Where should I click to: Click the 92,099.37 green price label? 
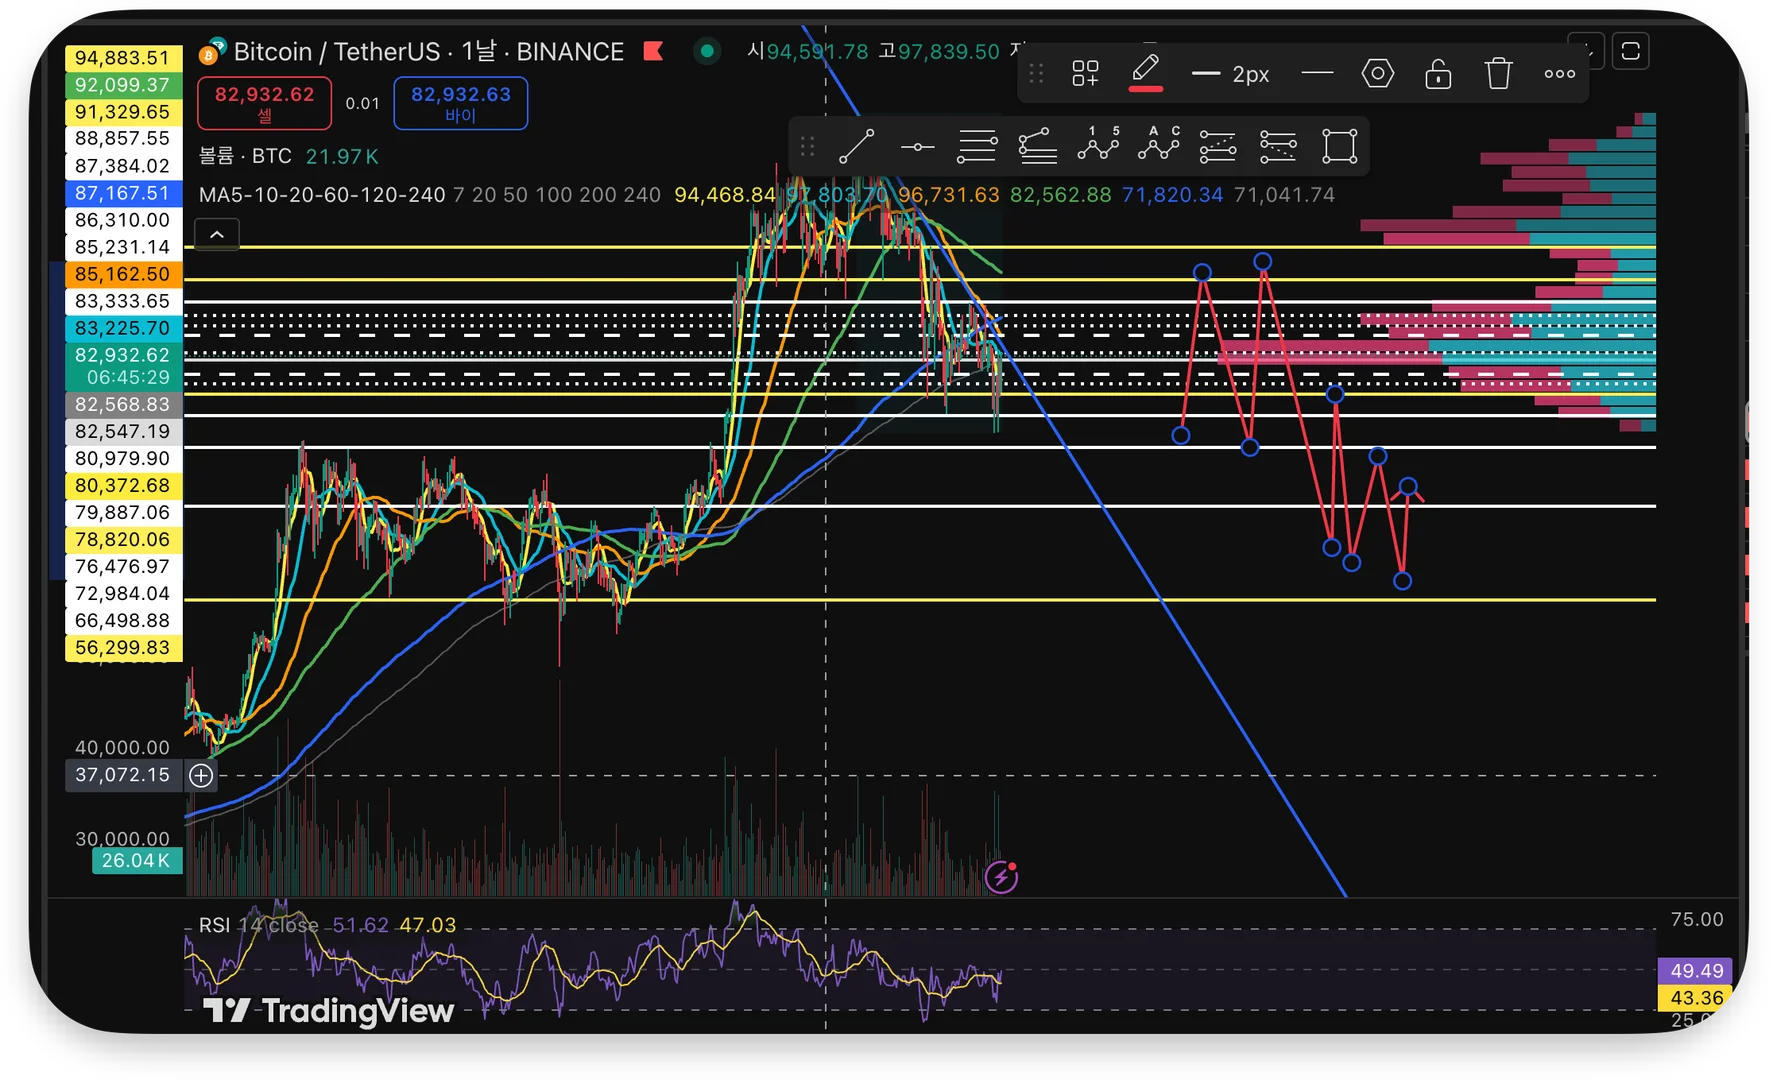pos(123,85)
